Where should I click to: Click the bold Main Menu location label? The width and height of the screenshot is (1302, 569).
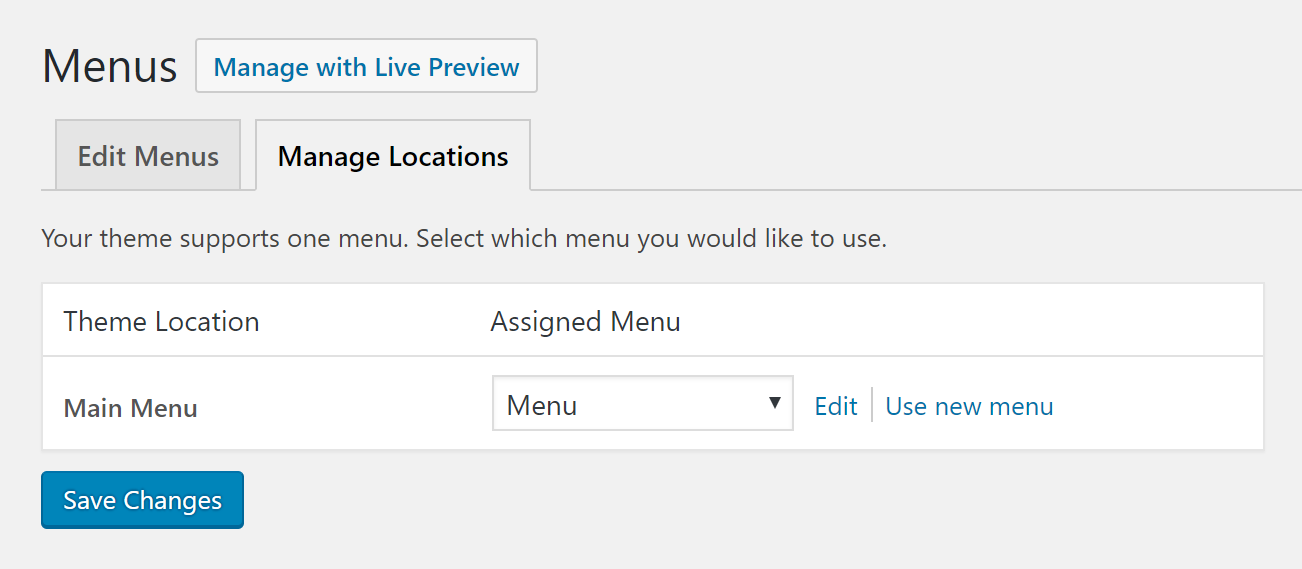tap(130, 408)
